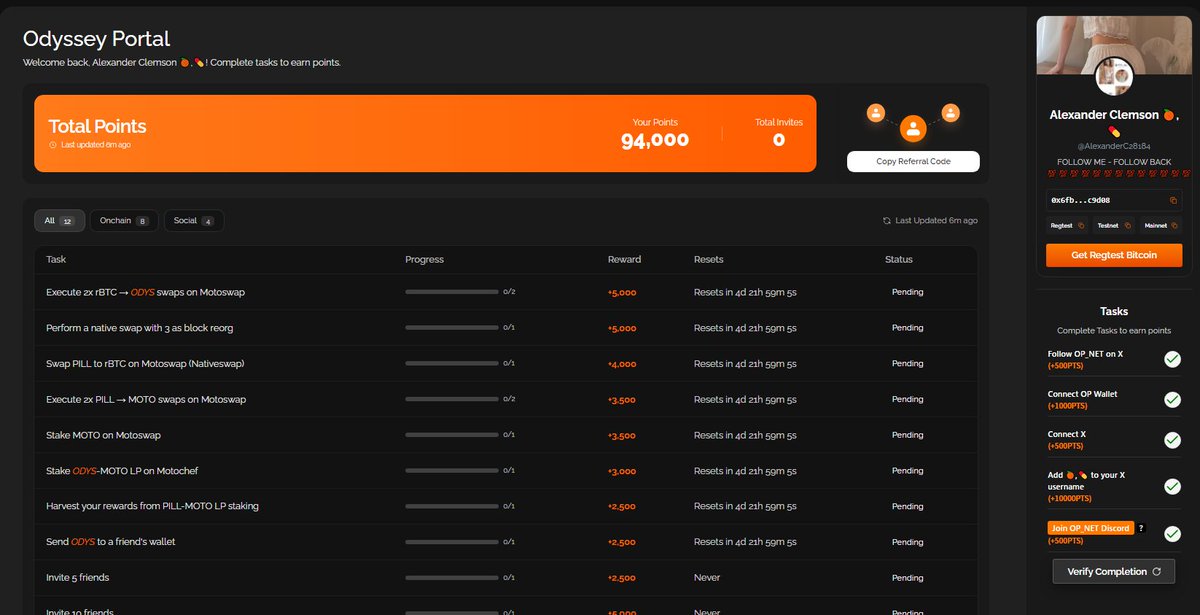Image resolution: width=1200 pixels, height=615 pixels.
Task: Click the left user icon above Copy Referral Code
Action: [x=875, y=113]
